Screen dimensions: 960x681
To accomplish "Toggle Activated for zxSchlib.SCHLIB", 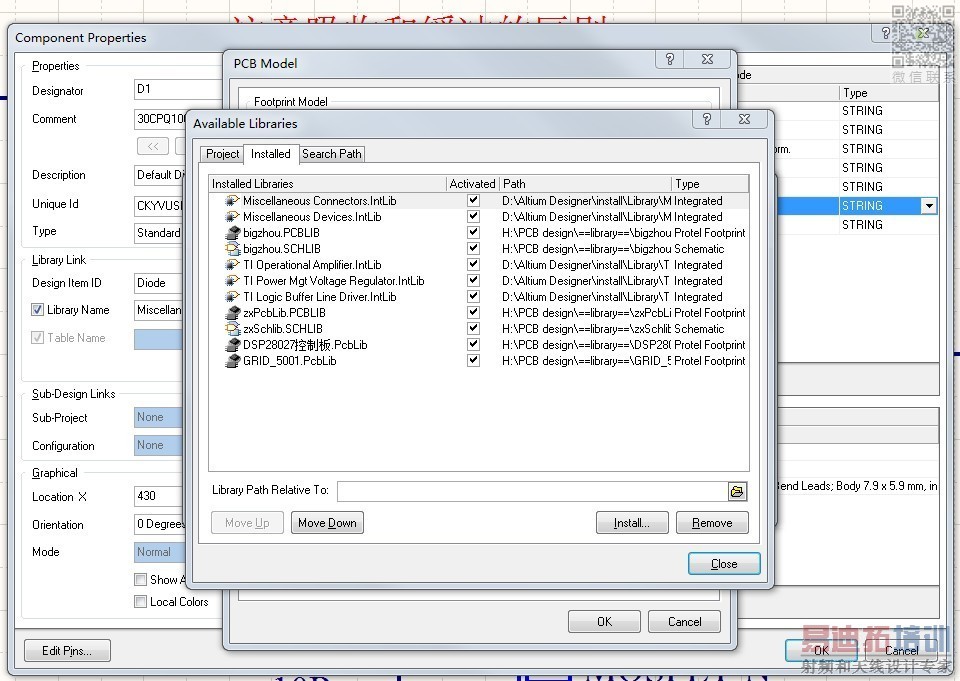I will tap(473, 328).
